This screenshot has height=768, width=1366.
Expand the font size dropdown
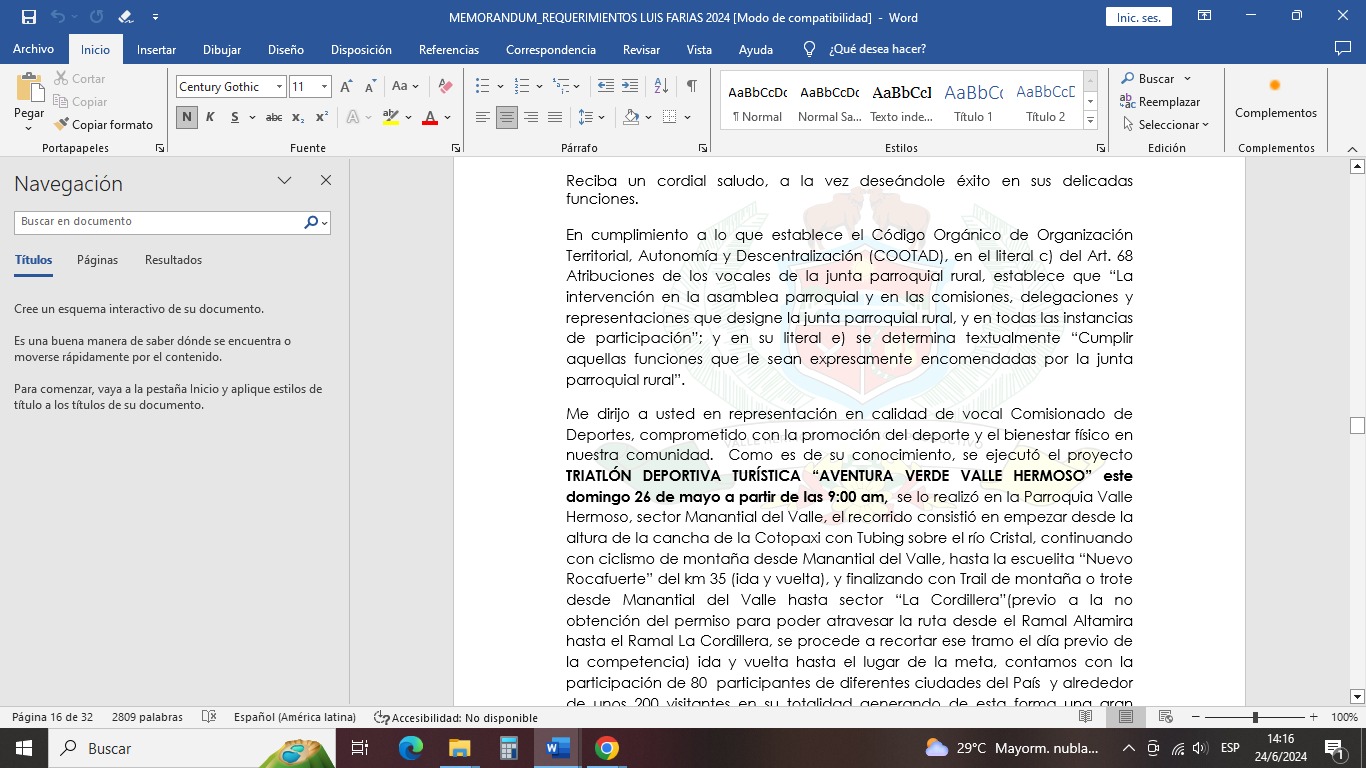click(324, 87)
